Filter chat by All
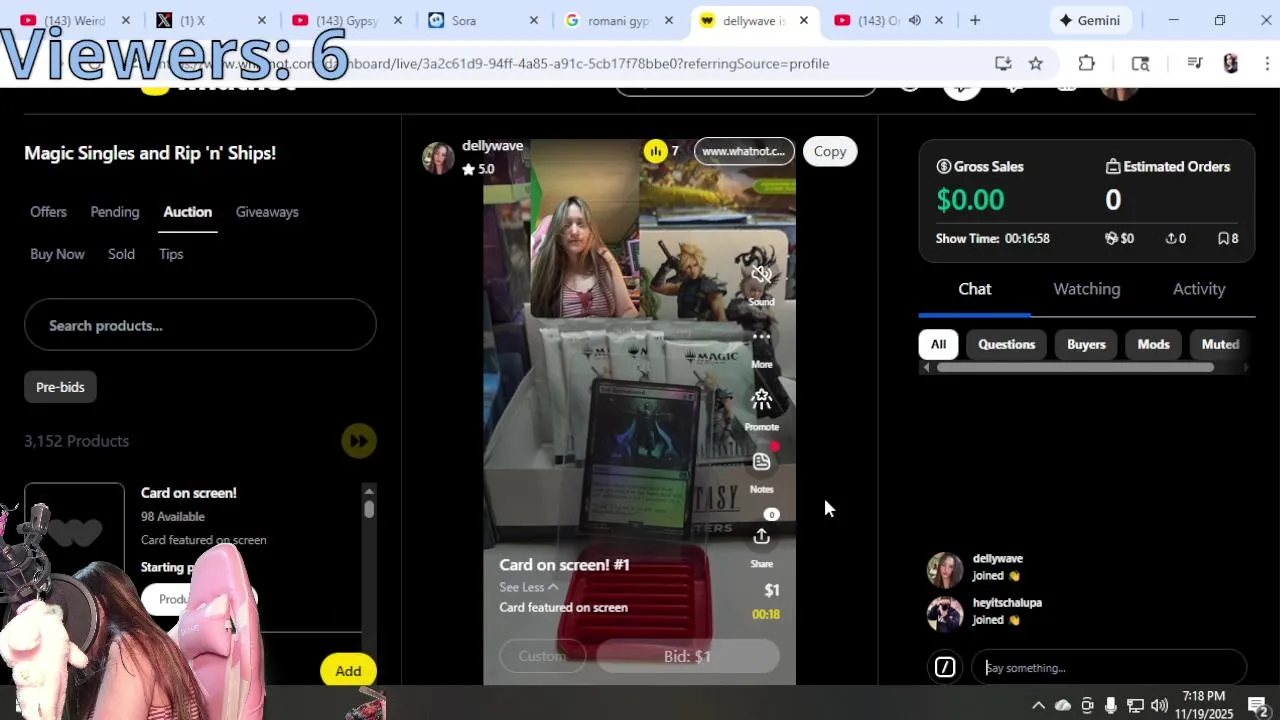 point(938,344)
